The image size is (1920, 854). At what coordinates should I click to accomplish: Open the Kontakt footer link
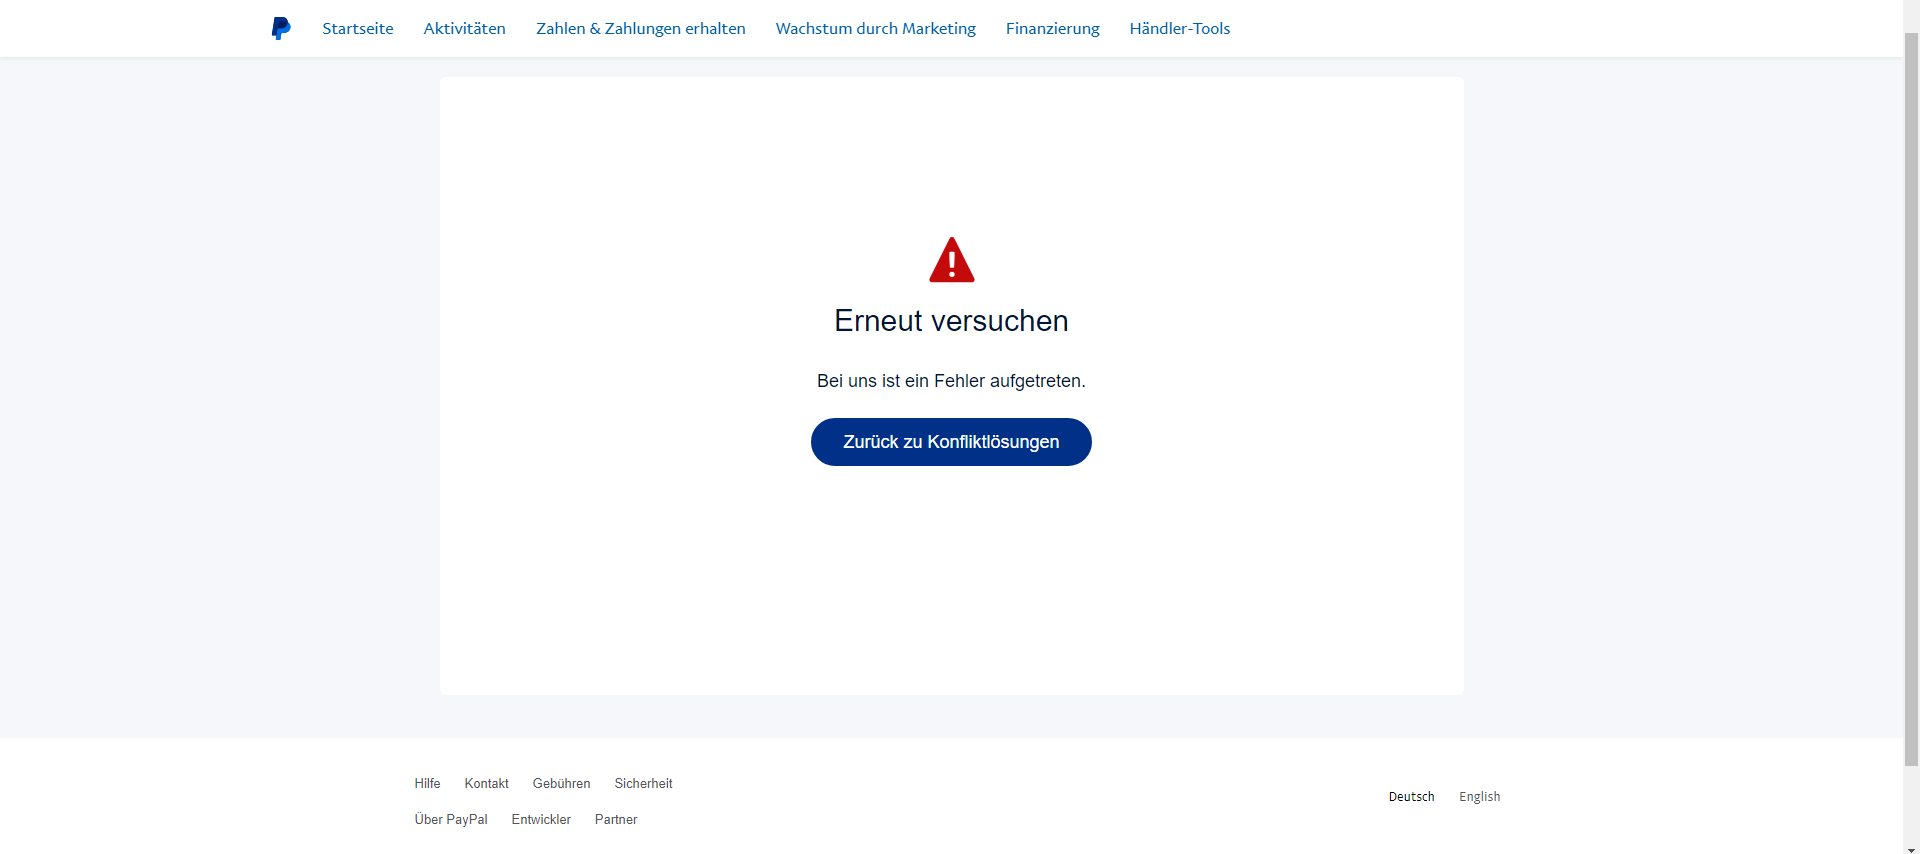487,783
